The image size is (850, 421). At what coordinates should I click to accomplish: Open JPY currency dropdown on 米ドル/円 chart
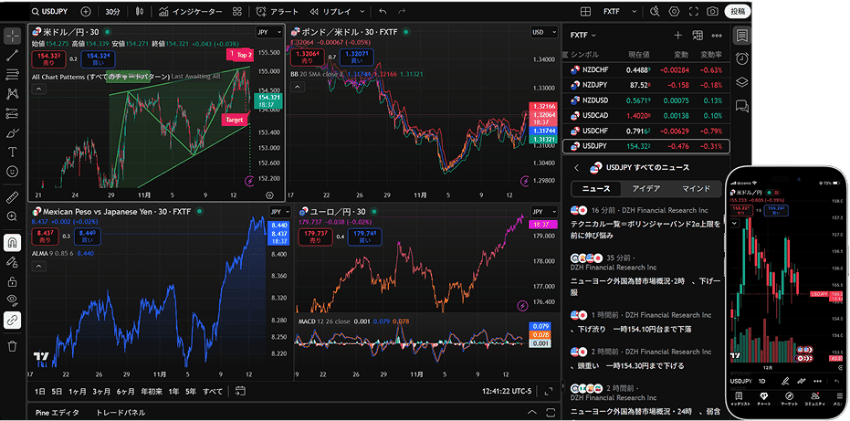coord(269,32)
